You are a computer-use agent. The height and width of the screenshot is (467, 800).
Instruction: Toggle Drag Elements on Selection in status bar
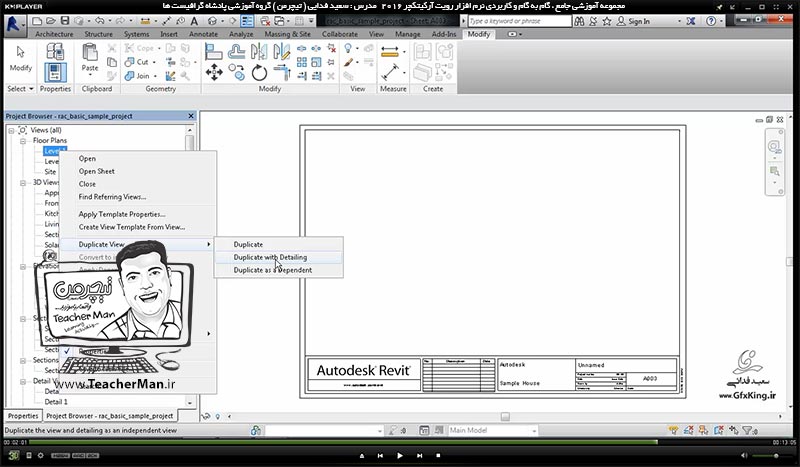pos(734,431)
